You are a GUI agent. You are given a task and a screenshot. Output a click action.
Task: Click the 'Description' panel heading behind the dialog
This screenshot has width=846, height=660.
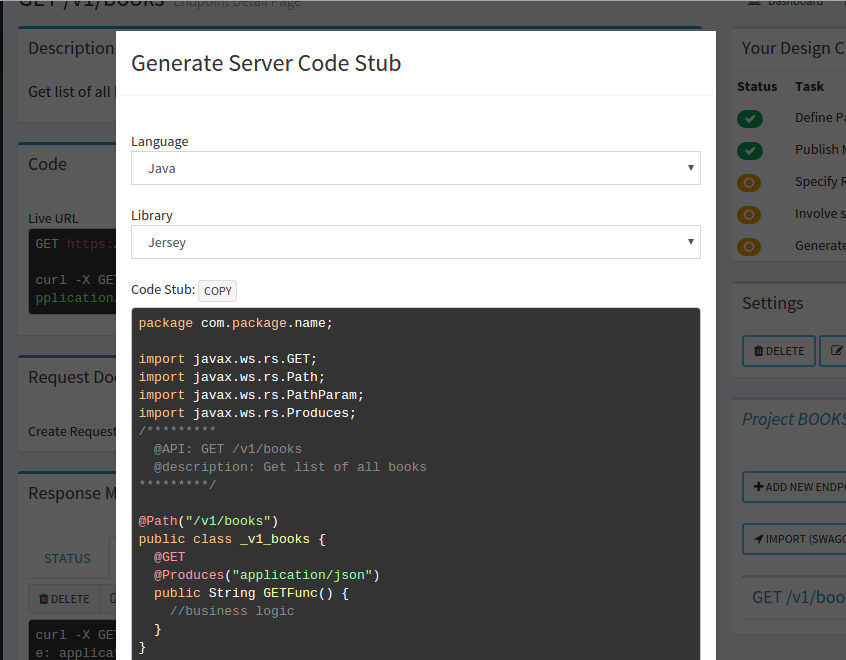click(71, 48)
